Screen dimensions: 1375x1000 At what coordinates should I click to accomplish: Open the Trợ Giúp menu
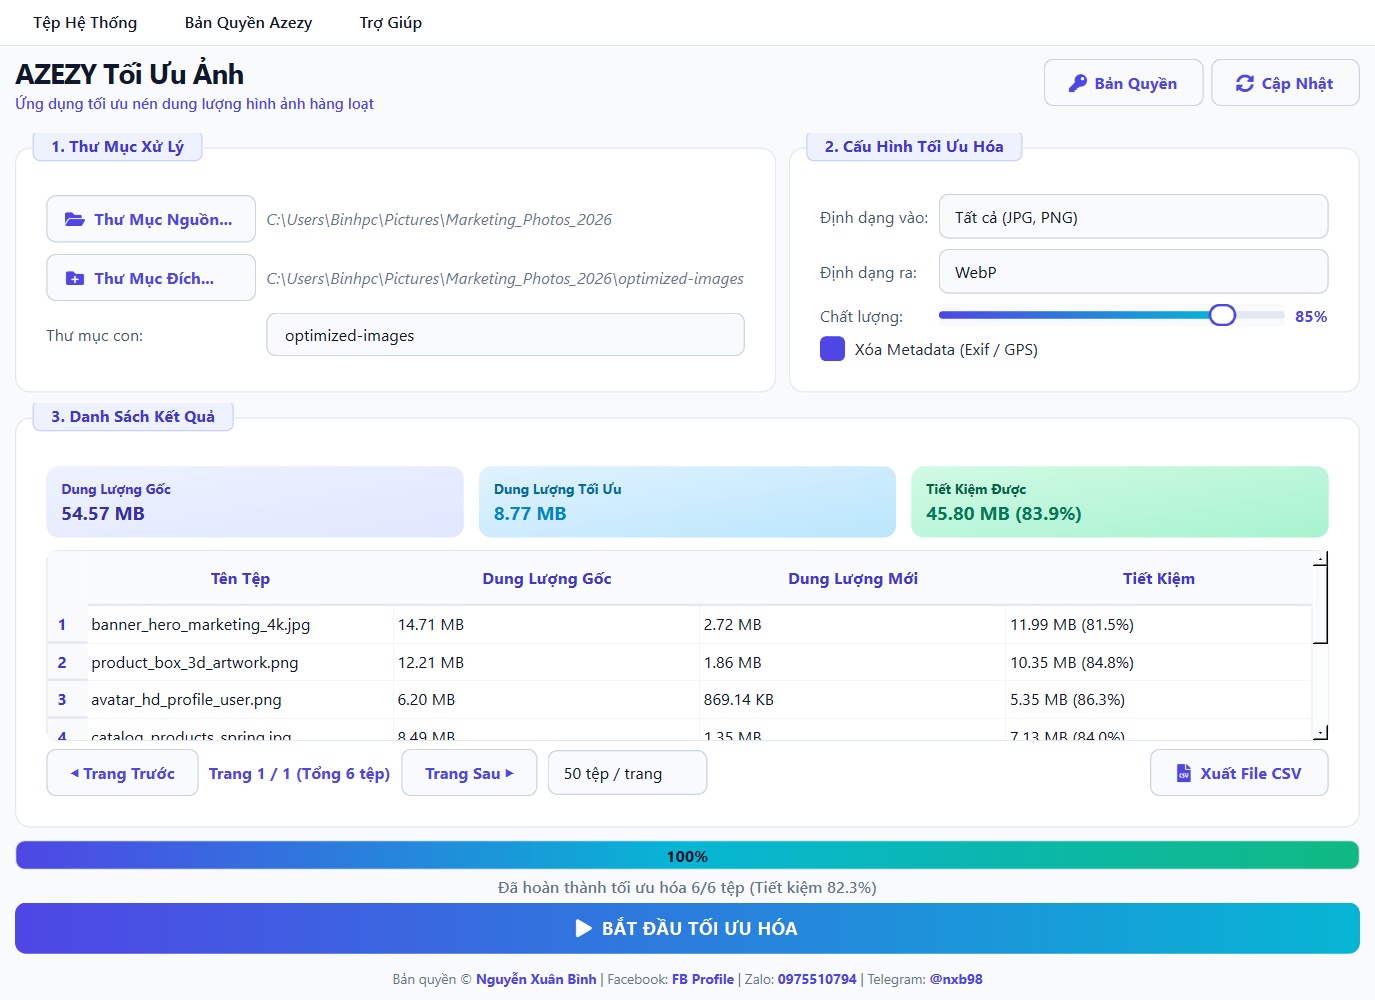[391, 22]
